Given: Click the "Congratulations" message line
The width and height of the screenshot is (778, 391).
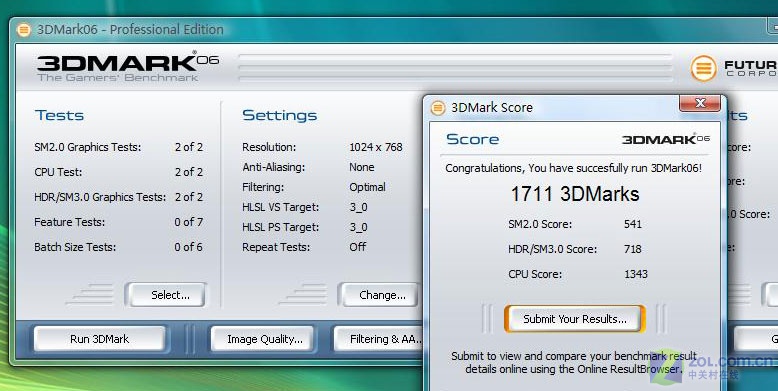Looking at the screenshot, I should pos(574,168).
